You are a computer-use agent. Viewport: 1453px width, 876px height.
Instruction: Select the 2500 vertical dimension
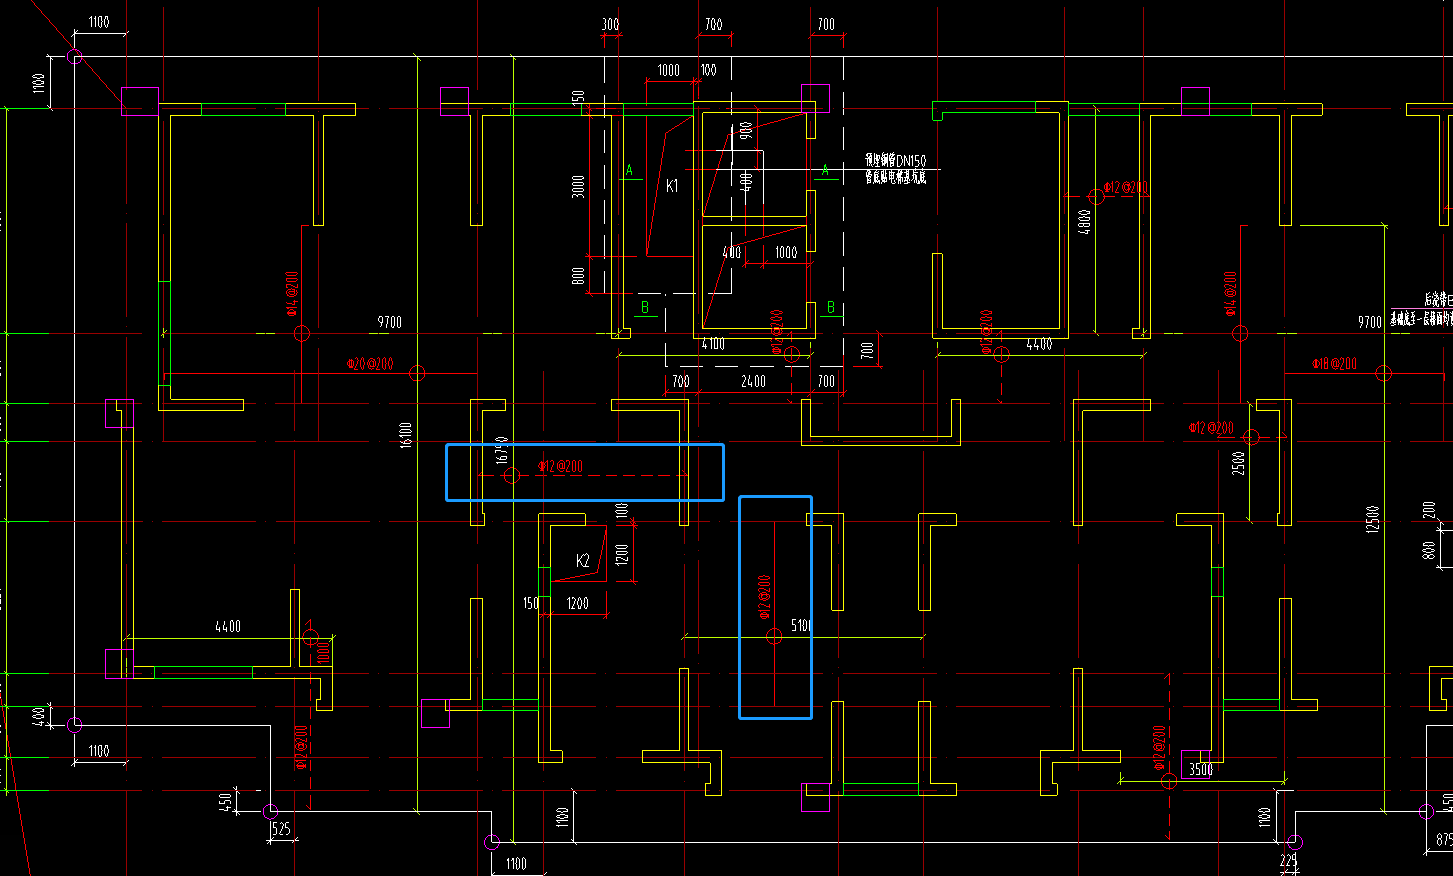(x=1239, y=462)
